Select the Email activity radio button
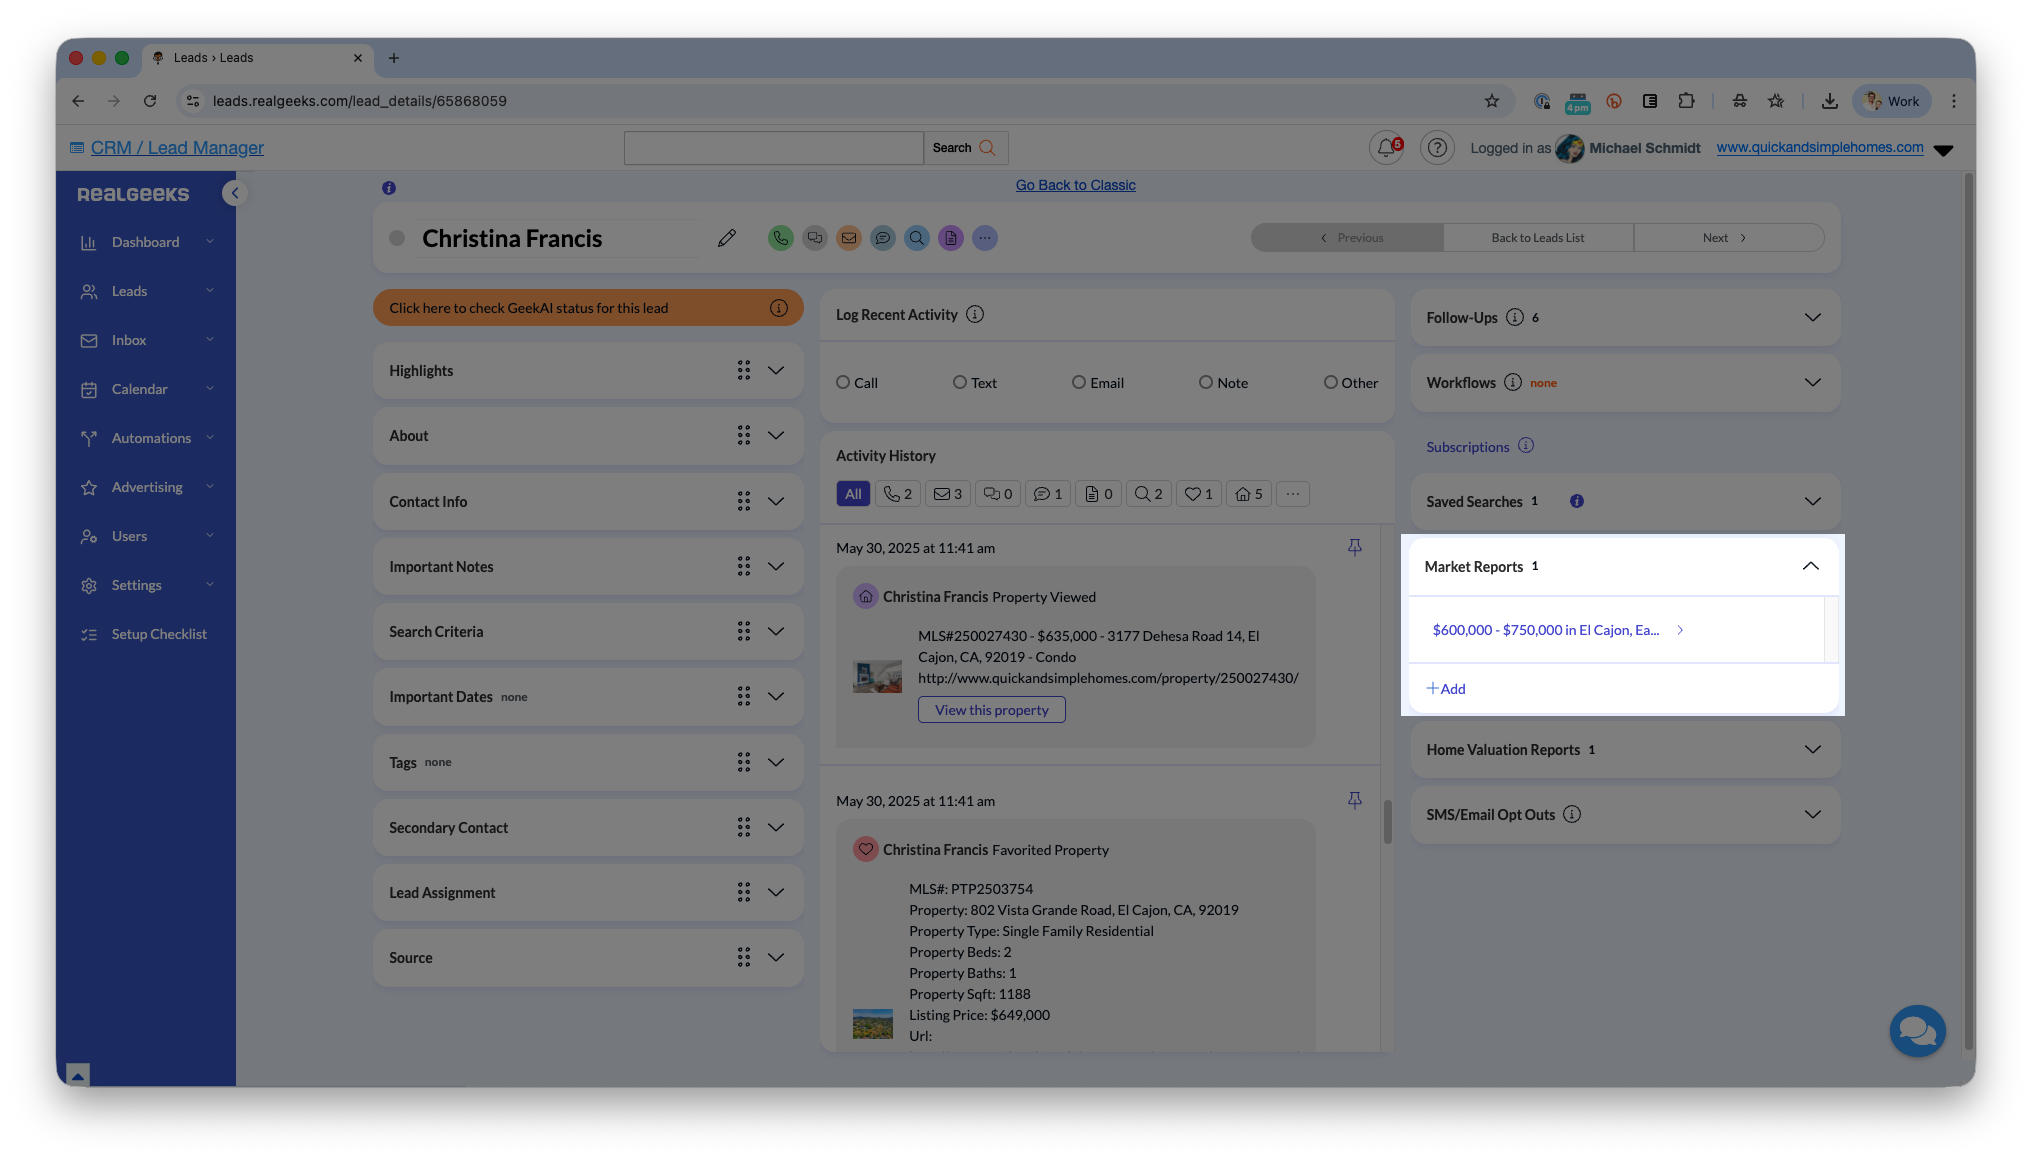 [1078, 382]
